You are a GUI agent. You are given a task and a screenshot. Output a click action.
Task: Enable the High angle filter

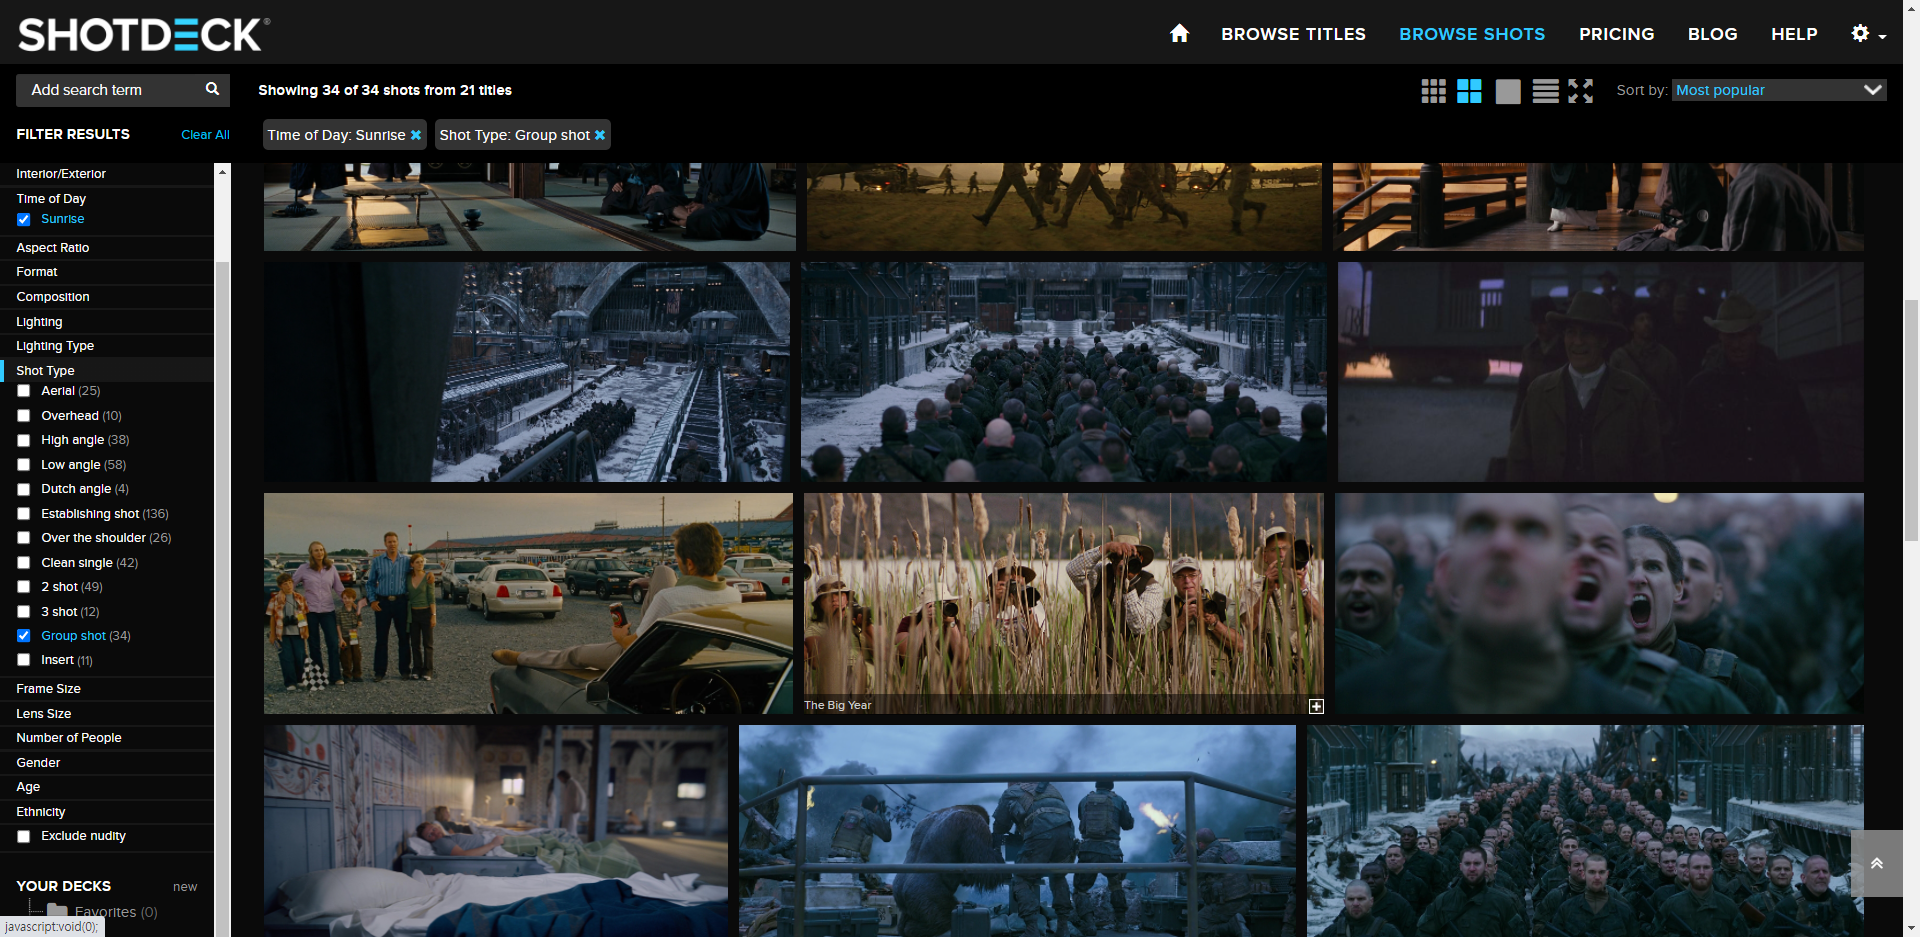click(x=24, y=440)
